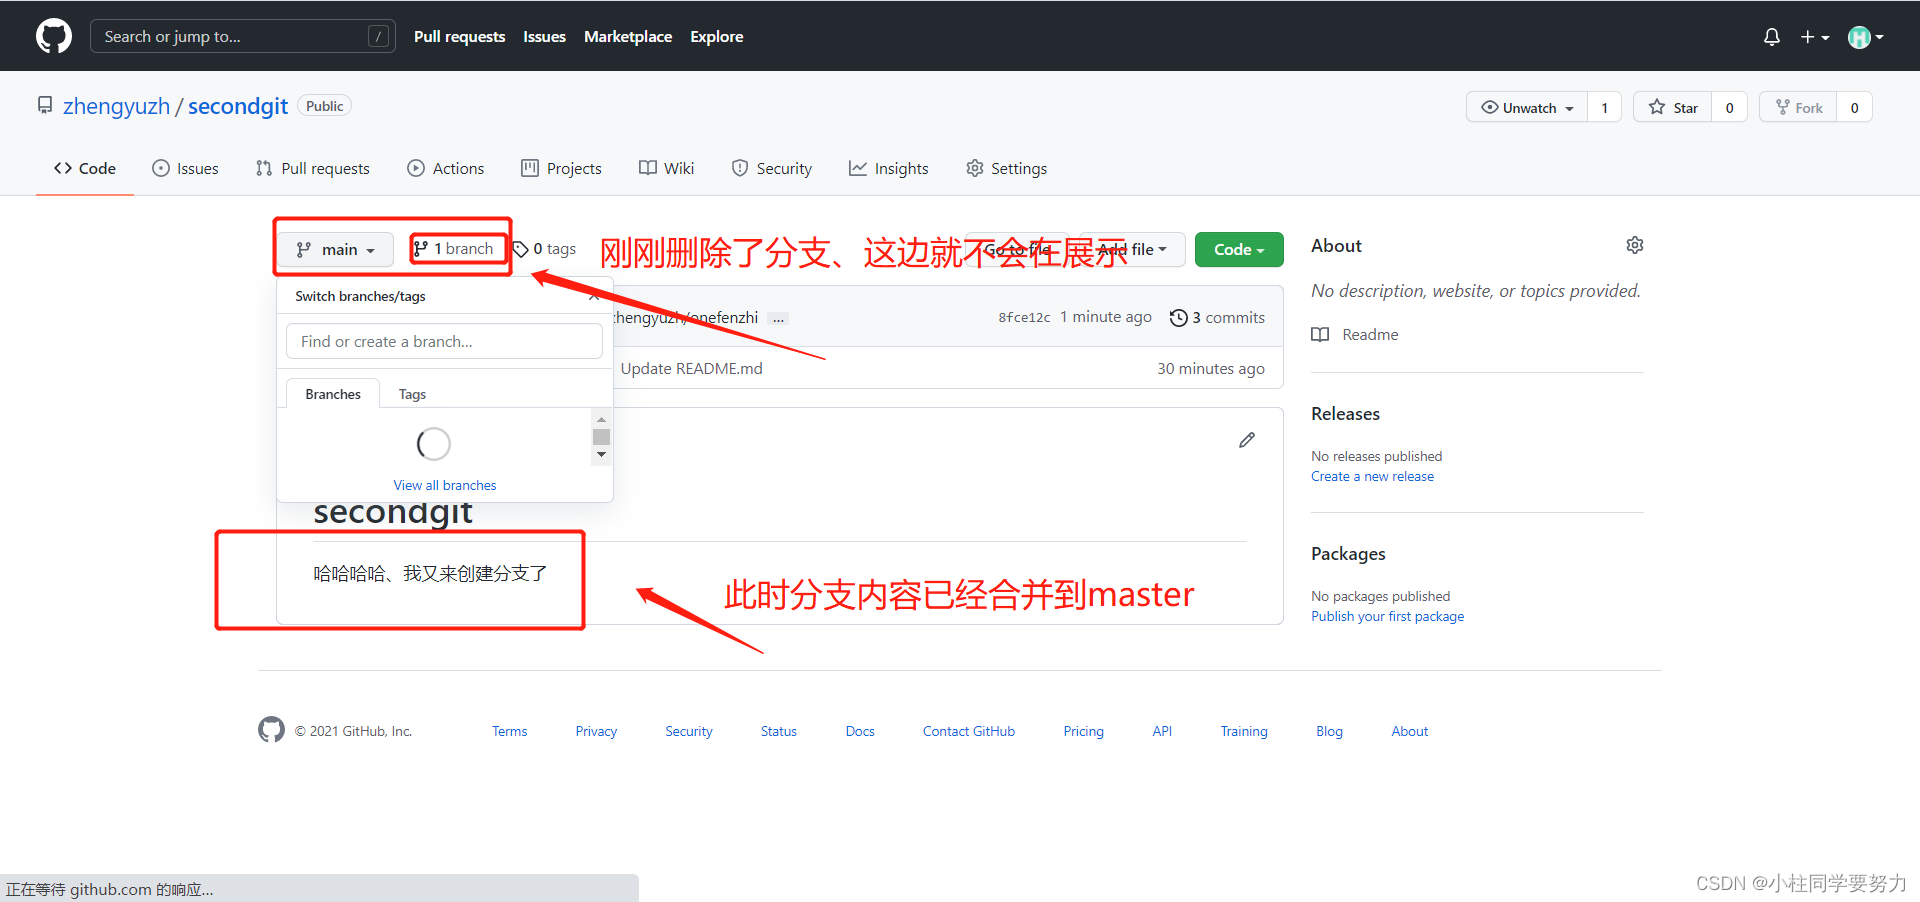
Task: Open the footer Security link
Action: click(689, 731)
